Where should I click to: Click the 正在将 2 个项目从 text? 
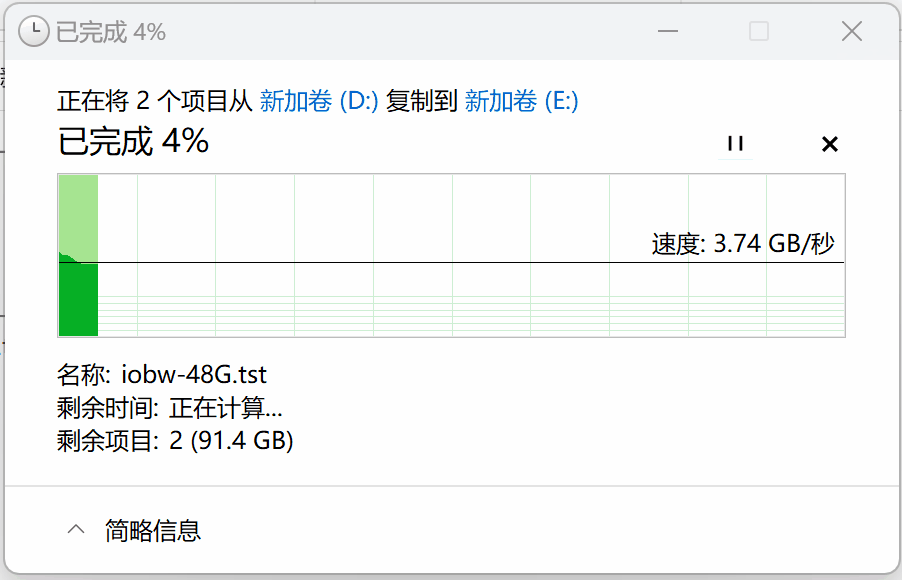[156, 101]
